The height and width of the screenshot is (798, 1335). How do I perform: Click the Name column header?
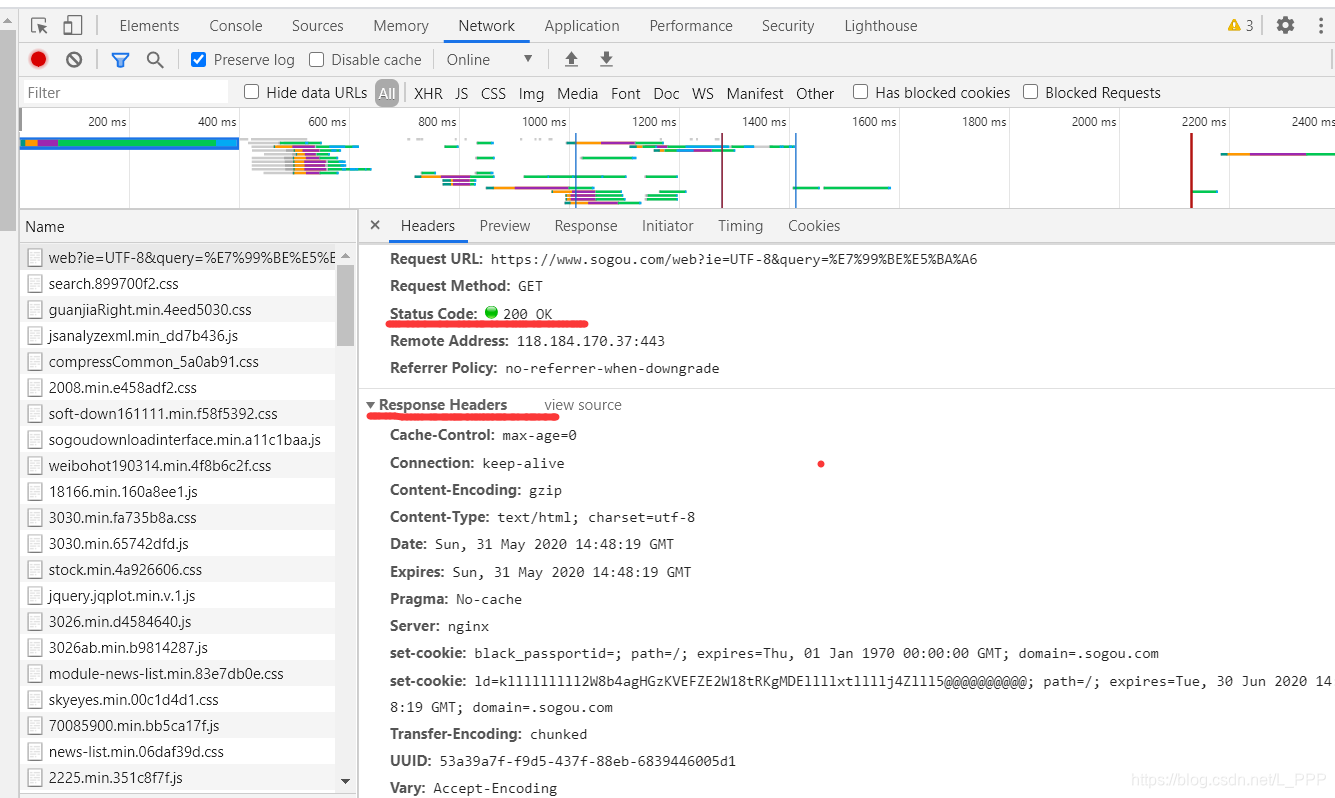[x=188, y=227]
